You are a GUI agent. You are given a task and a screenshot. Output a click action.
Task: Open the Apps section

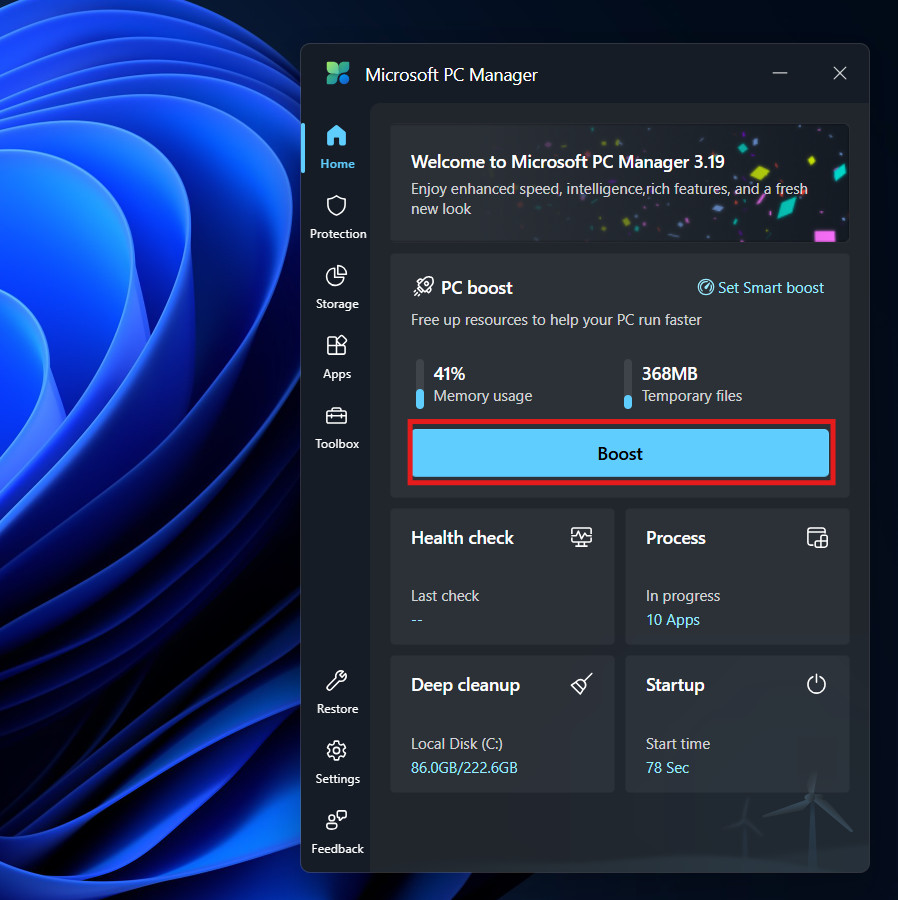pos(337,357)
